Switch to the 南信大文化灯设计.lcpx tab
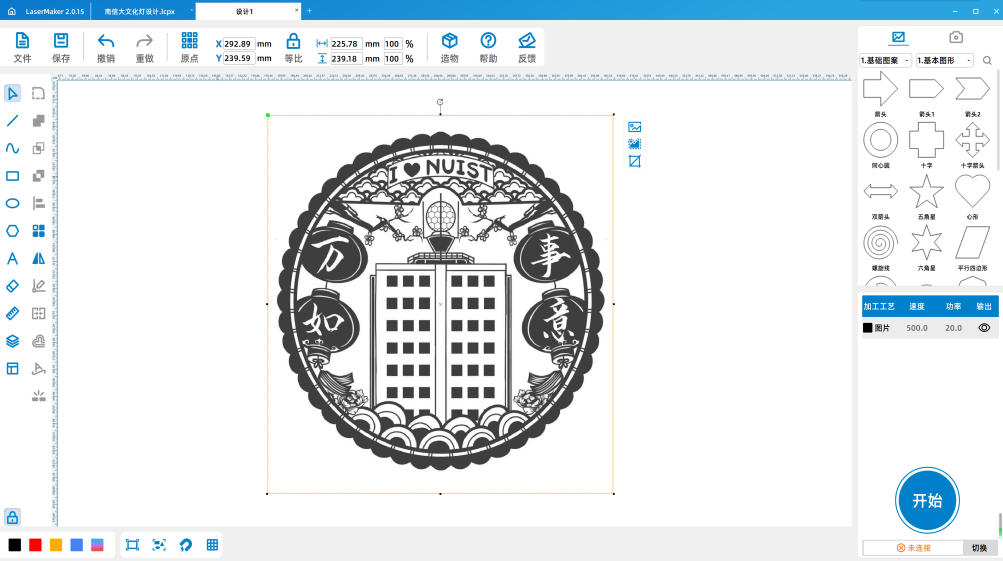Image resolution: width=1003 pixels, height=561 pixels. coord(140,11)
